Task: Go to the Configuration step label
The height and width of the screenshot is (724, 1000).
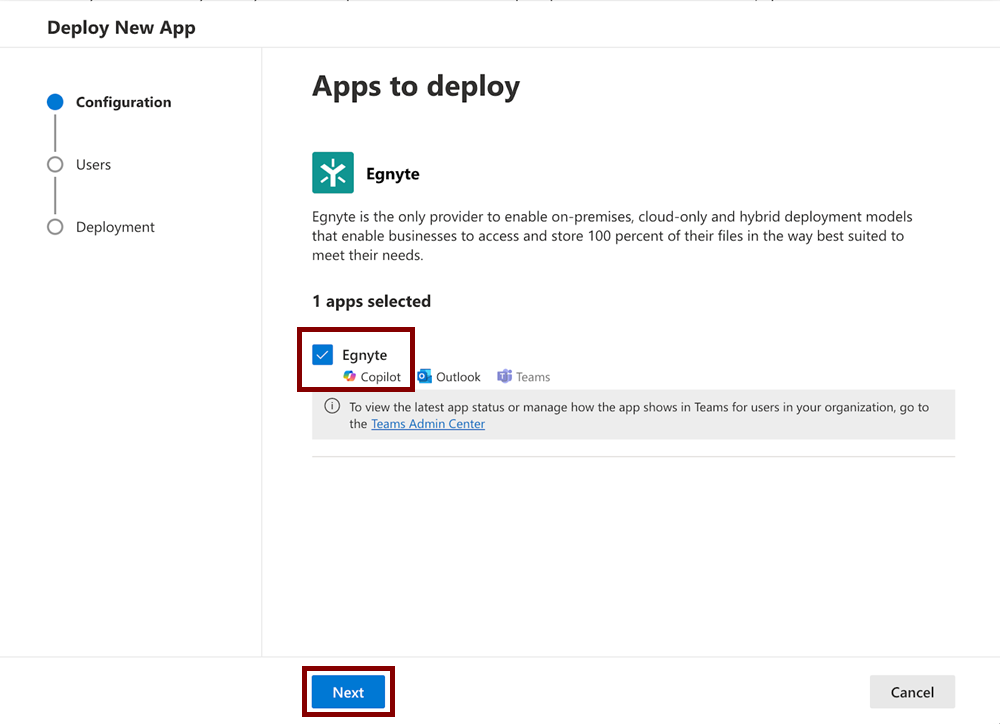Action: (x=123, y=102)
